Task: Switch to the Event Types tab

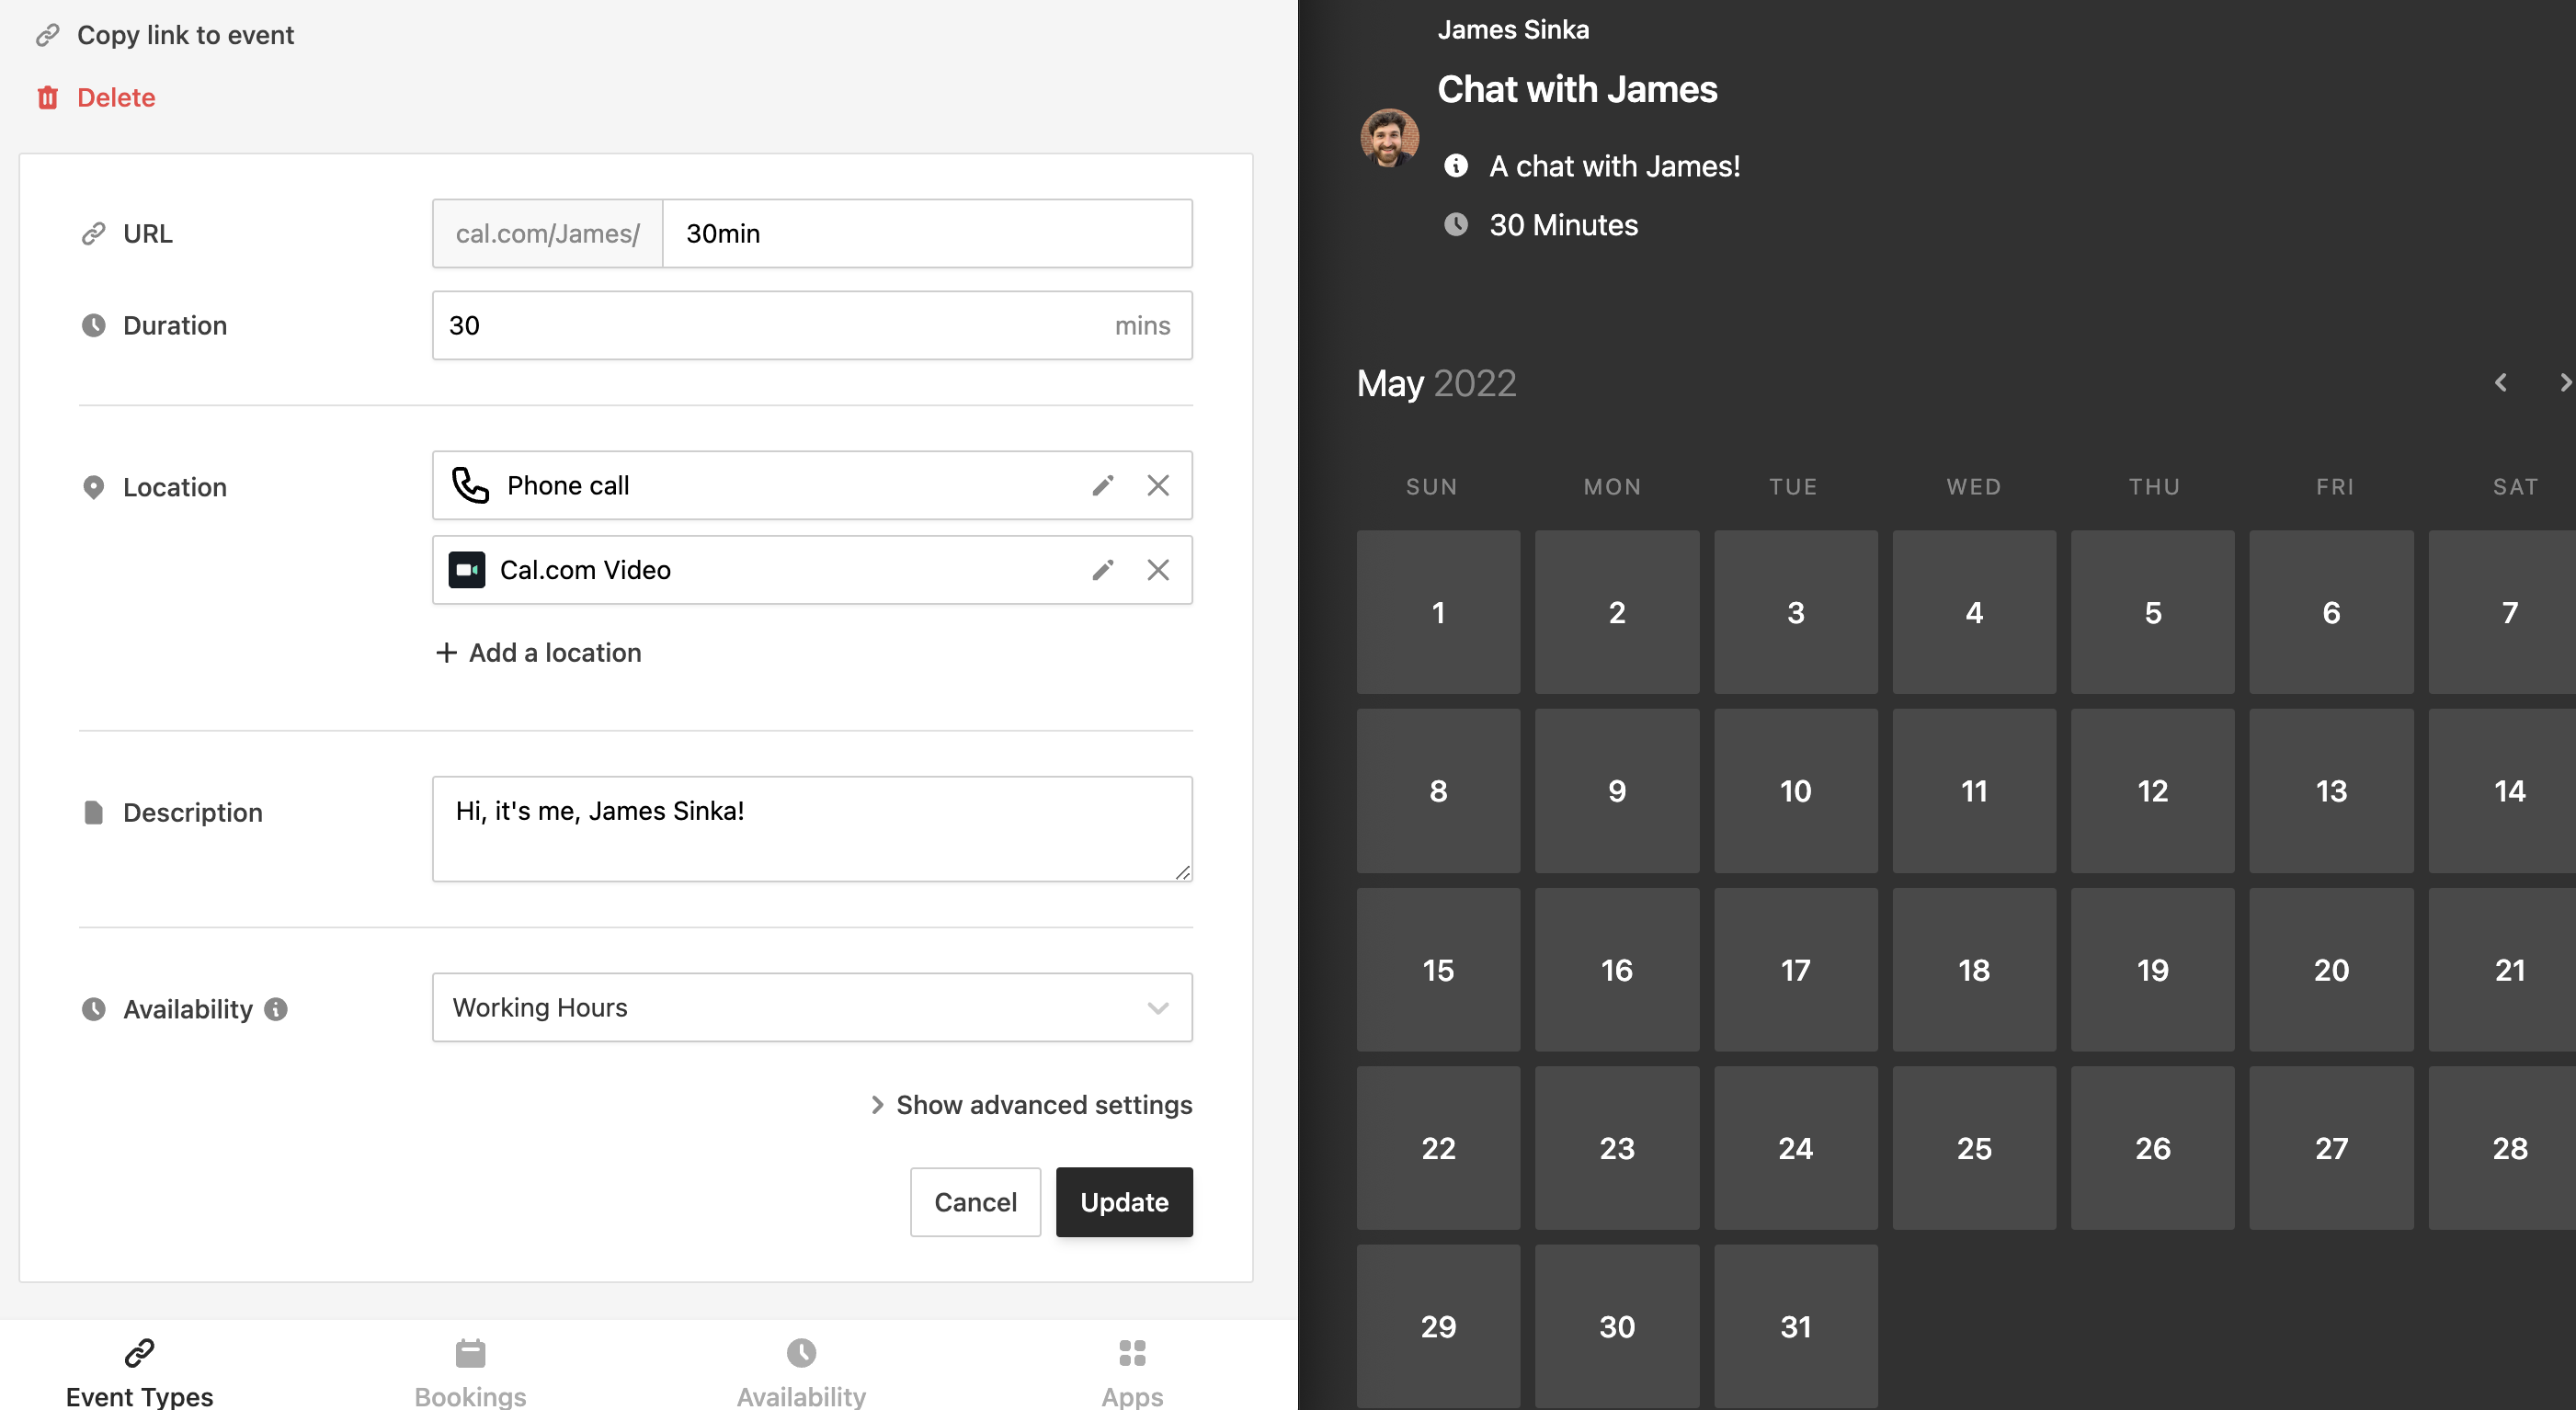Action: coord(139,1370)
